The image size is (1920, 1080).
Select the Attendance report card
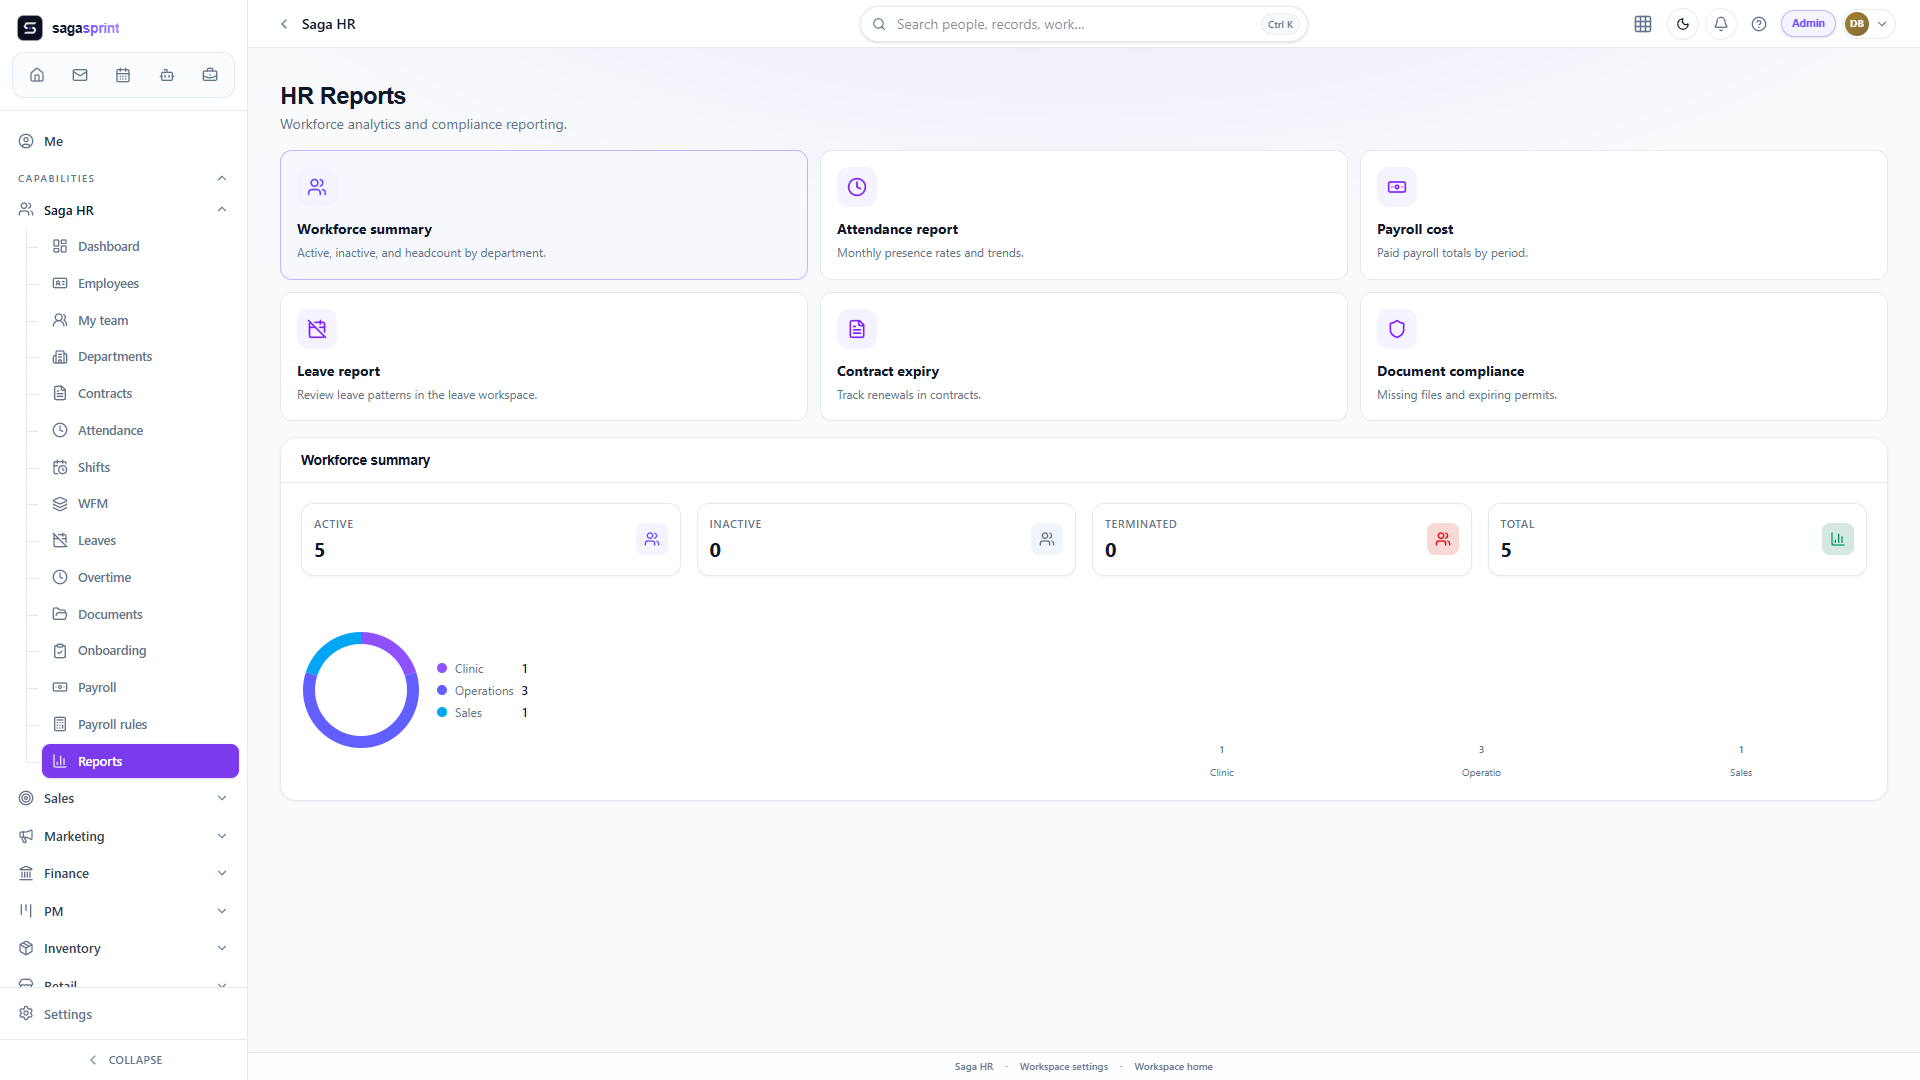pos(1083,215)
